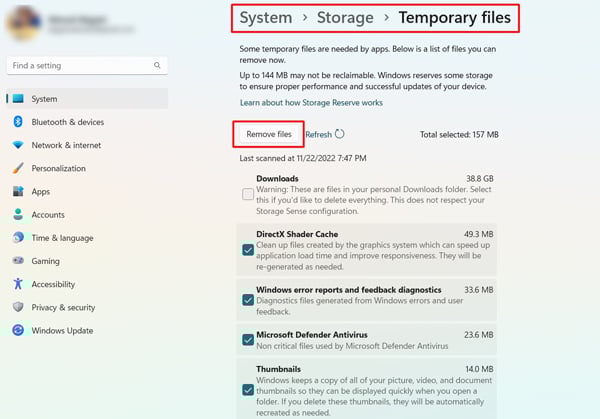Go to Privacy & security settings

[87, 307]
